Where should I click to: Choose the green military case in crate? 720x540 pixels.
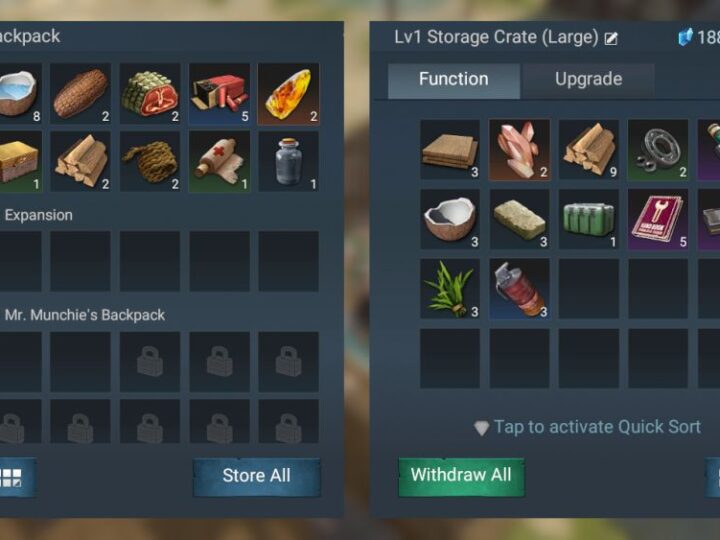pos(589,219)
